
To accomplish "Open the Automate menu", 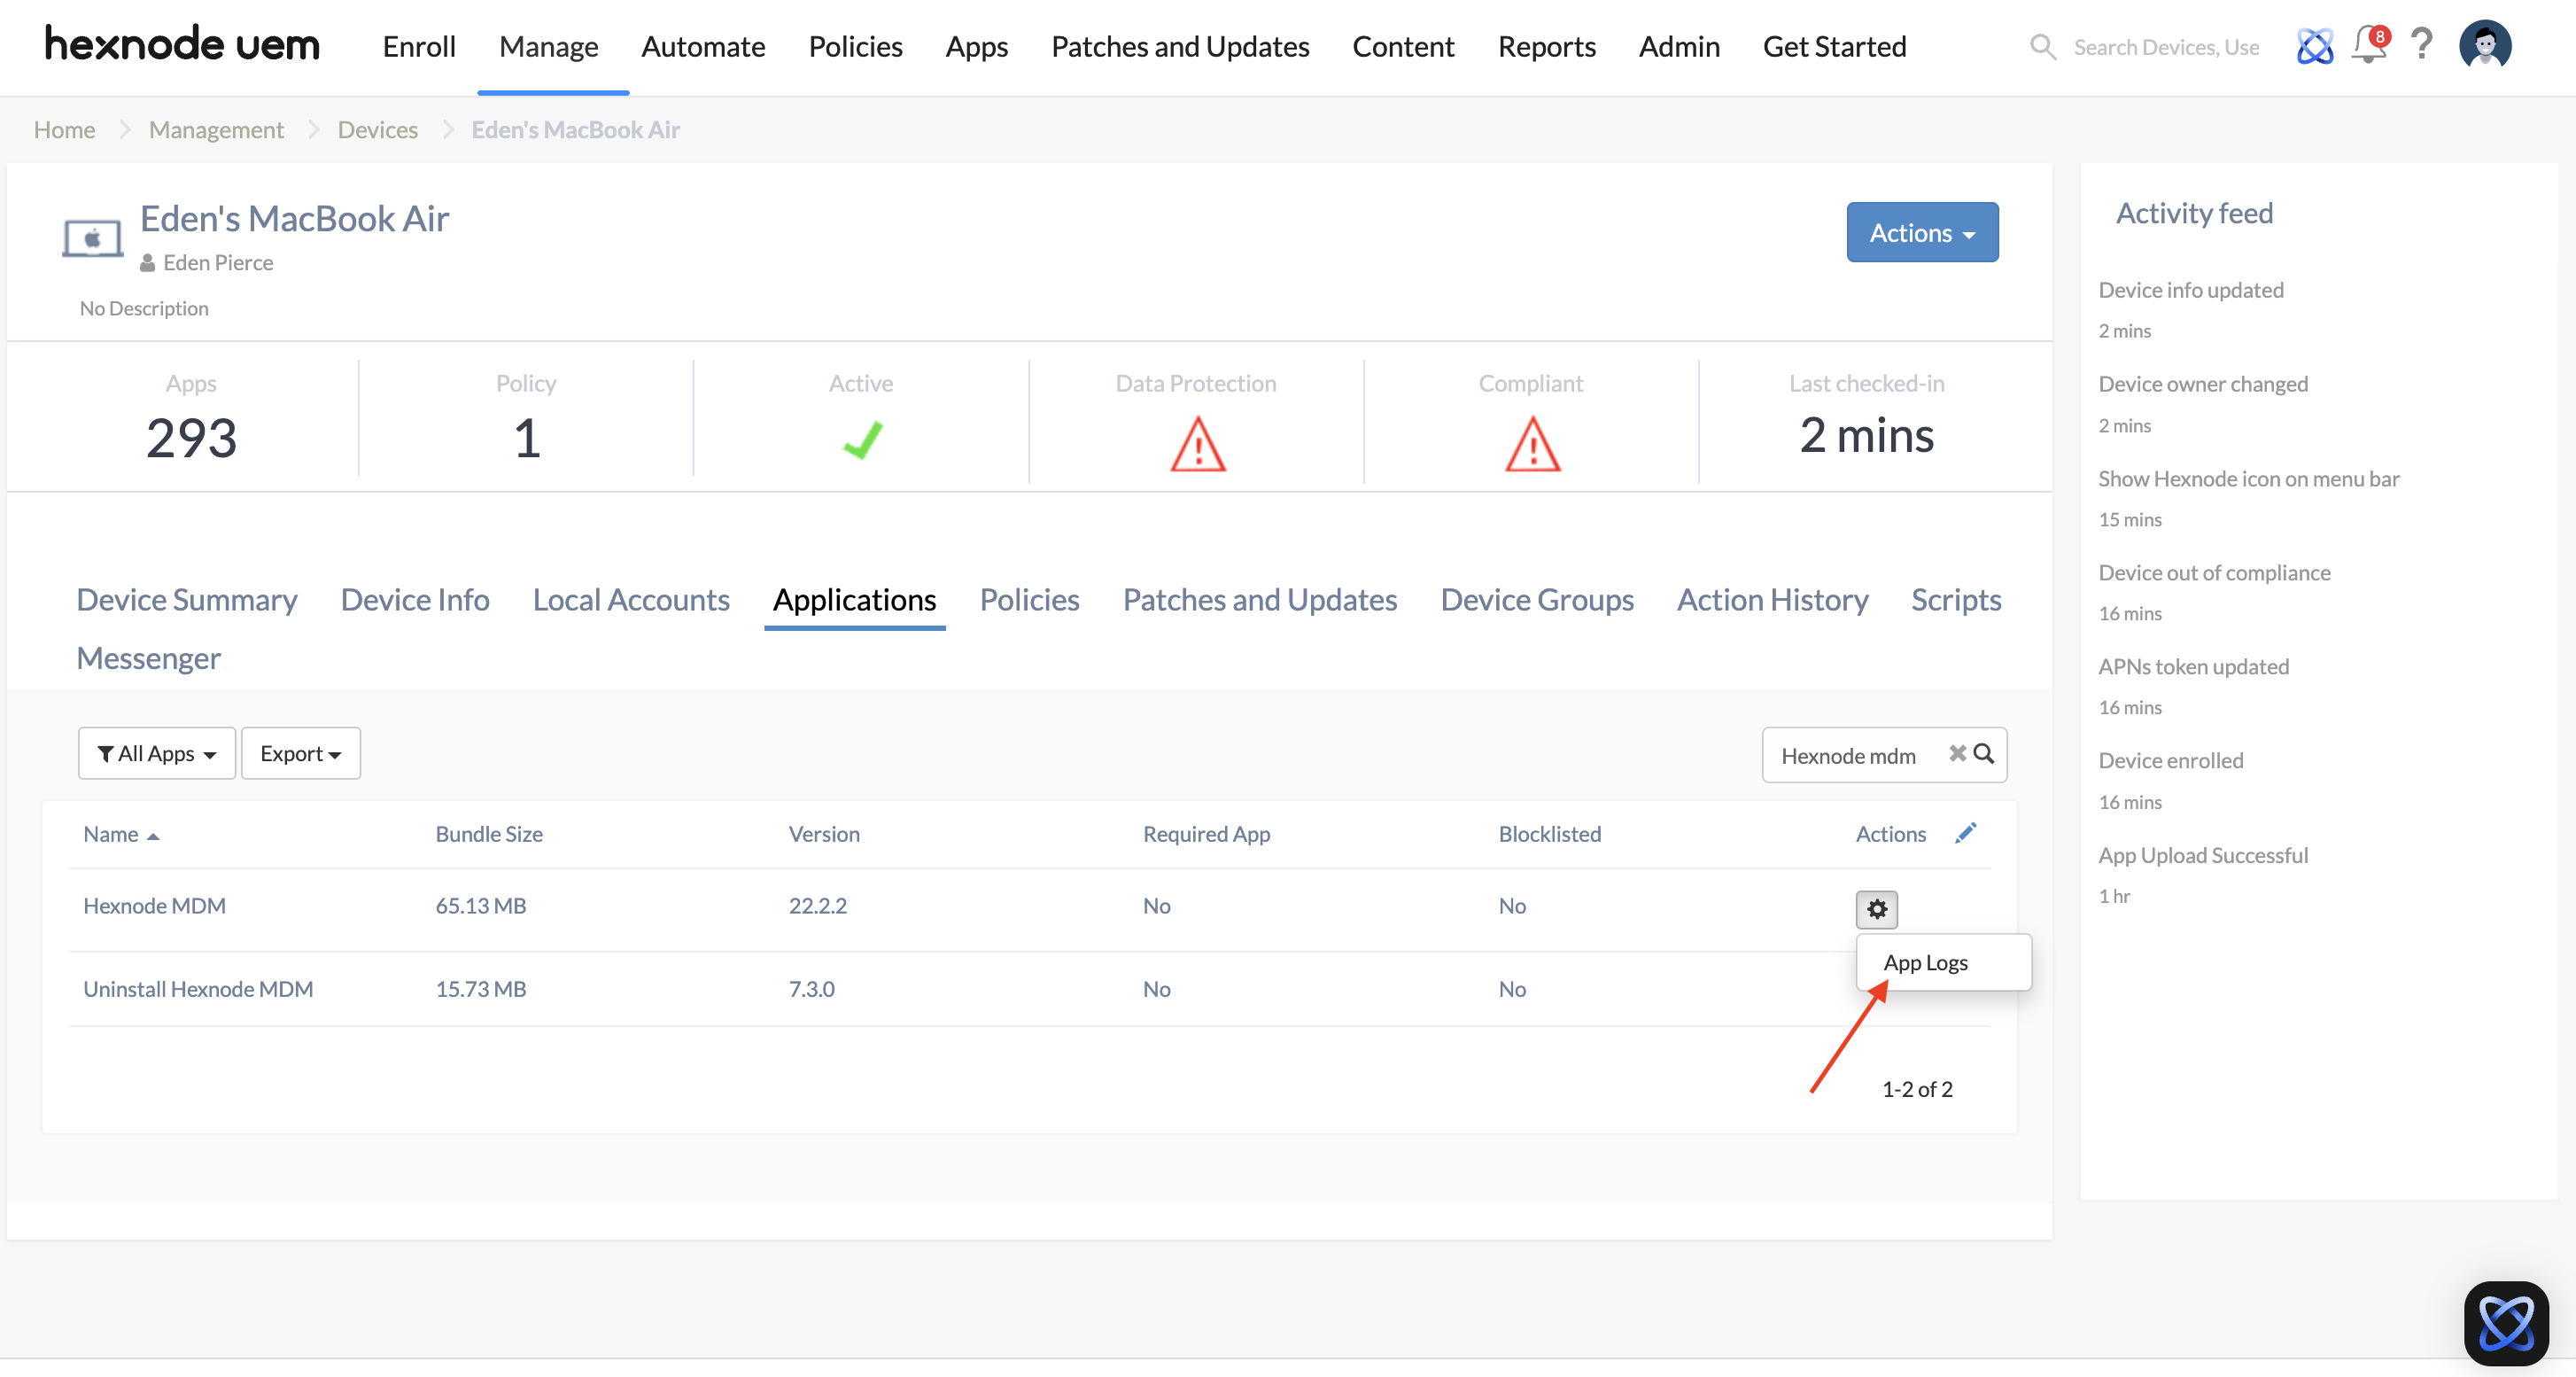I will [x=703, y=47].
